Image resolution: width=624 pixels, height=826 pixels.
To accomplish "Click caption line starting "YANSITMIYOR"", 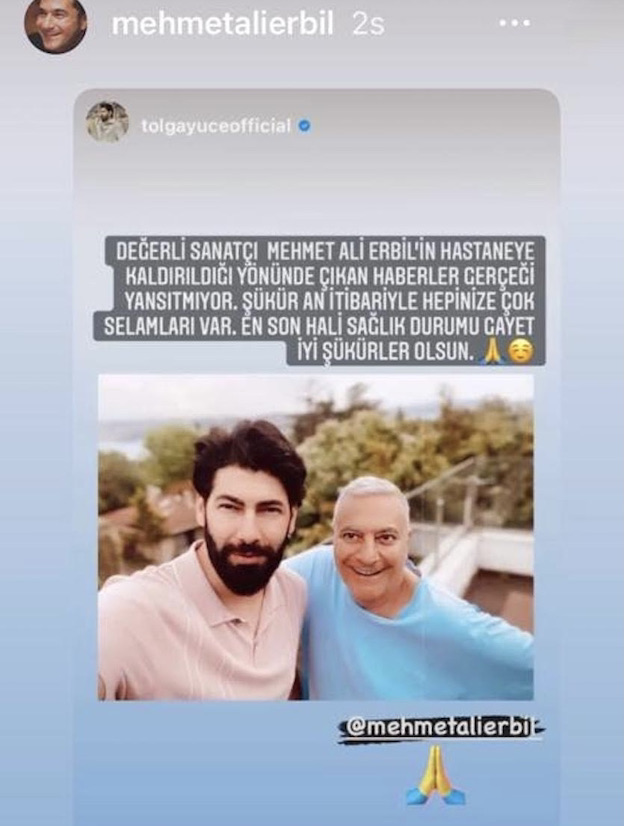I will coord(329,301).
